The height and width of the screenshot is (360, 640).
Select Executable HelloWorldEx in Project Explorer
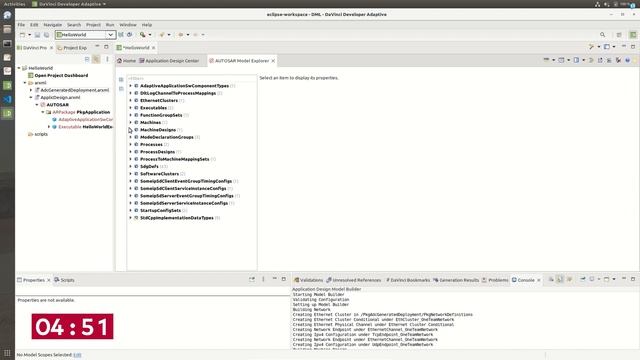click(85, 127)
